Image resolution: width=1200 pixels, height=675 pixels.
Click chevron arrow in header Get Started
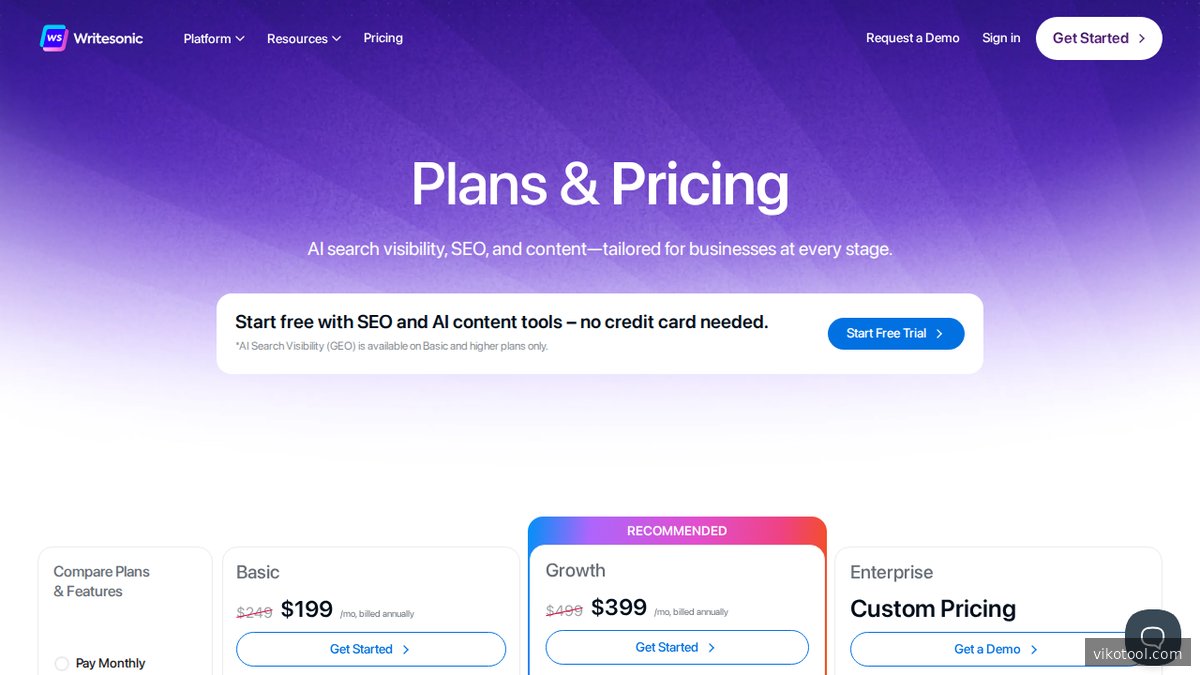tap(1141, 38)
